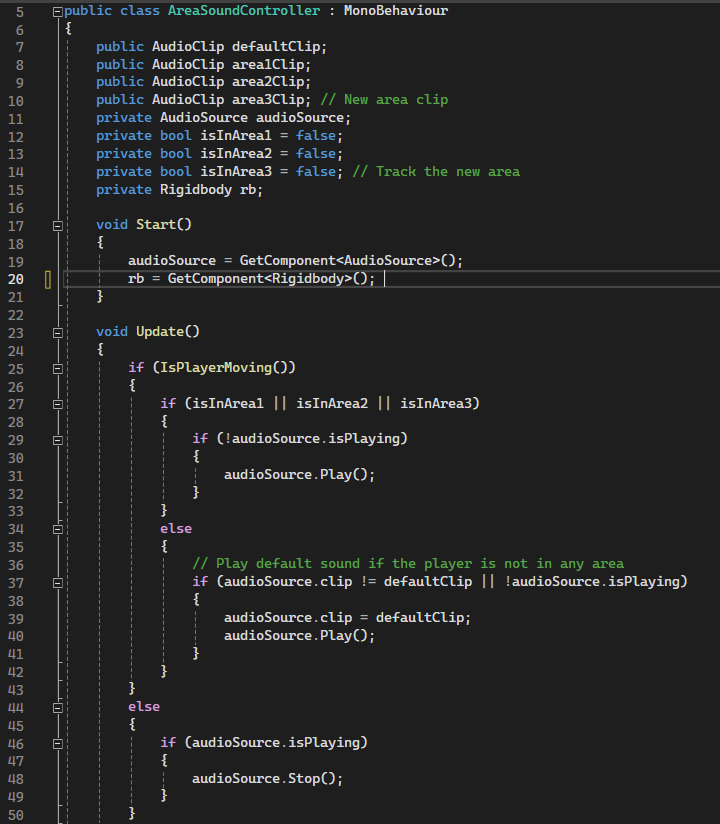The height and width of the screenshot is (824, 720).
Task: Click the '// New area clip' comment
Action: pos(384,100)
